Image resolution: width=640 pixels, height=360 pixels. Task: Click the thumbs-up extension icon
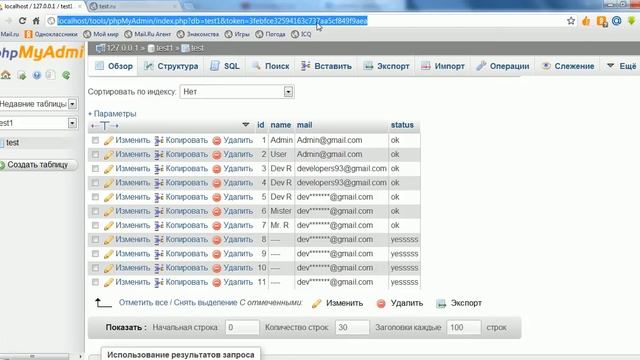pyautogui.click(x=586, y=21)
